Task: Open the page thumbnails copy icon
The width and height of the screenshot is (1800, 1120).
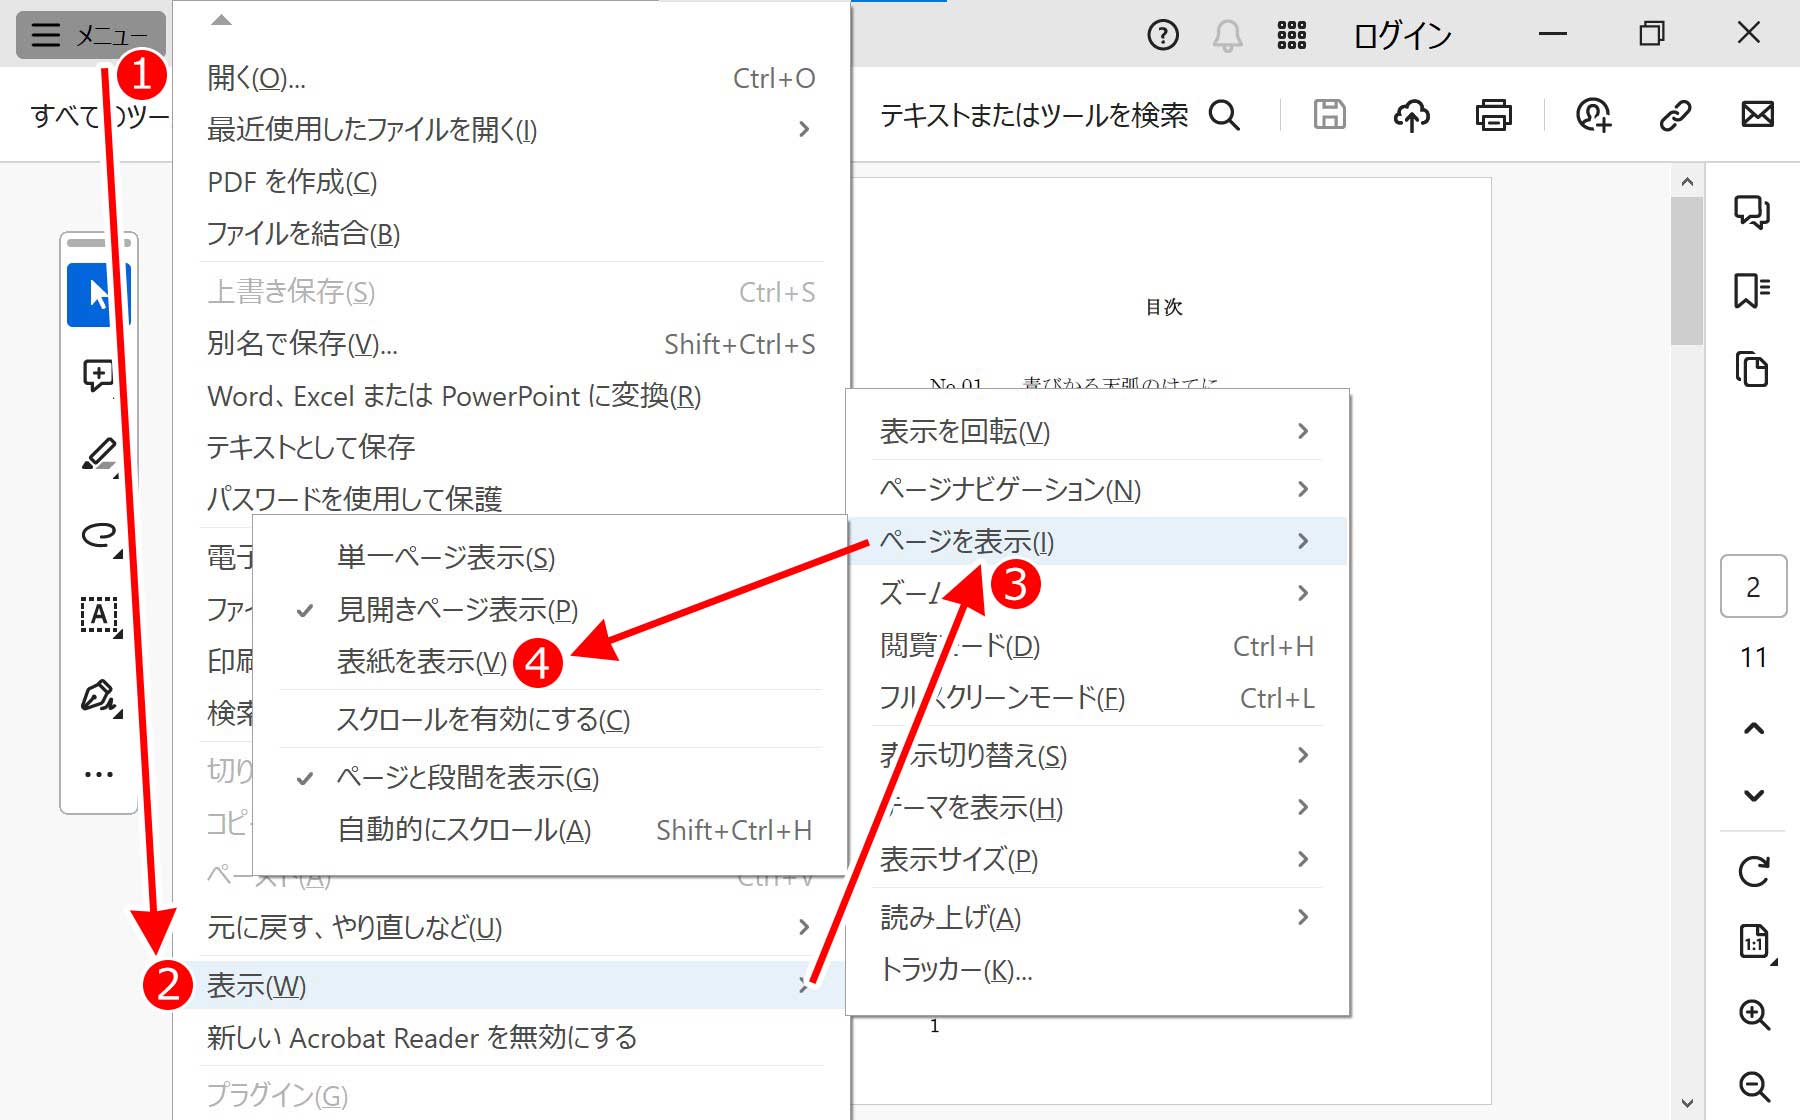Action: tap(1752, 369)
